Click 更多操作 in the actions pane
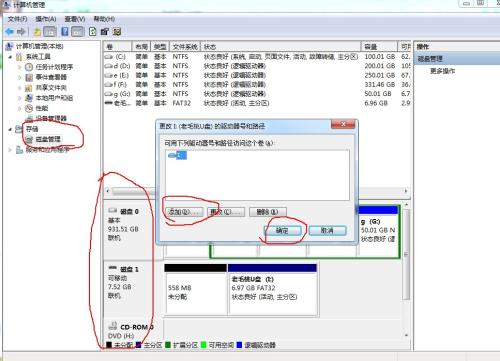The image size is (500, 361). [442, 71]
